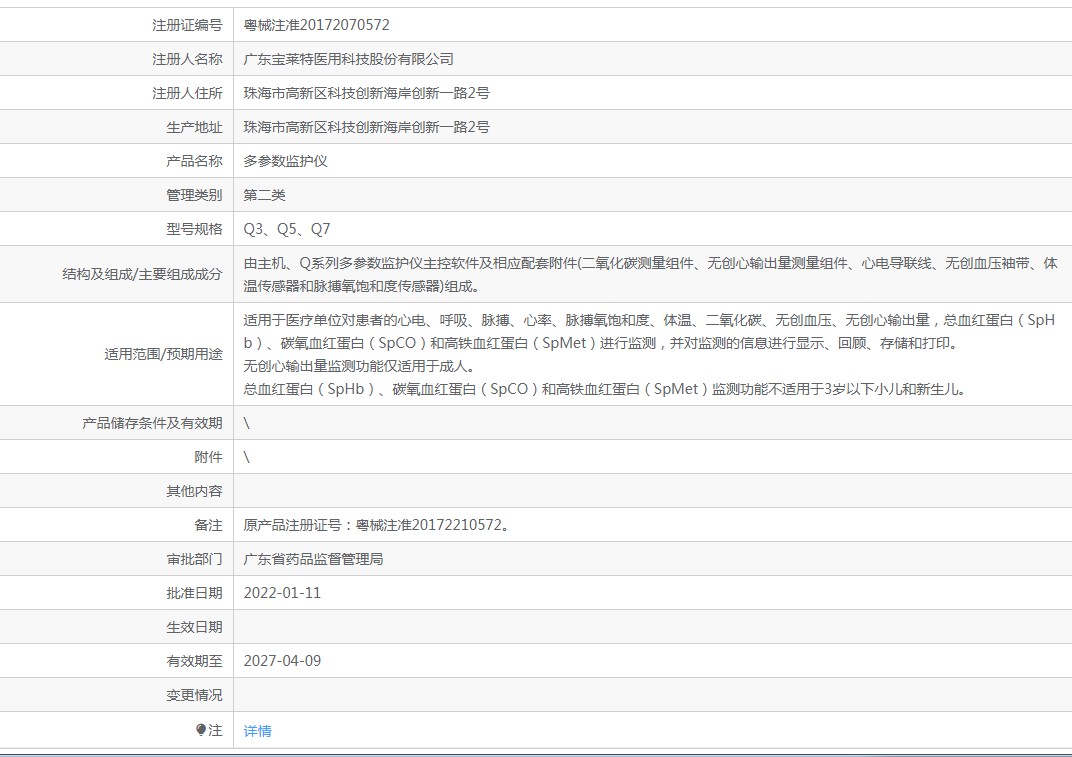Select approving department 广东省药品监督管理局
Screen dimensions: 1072x757
[313, 559]
